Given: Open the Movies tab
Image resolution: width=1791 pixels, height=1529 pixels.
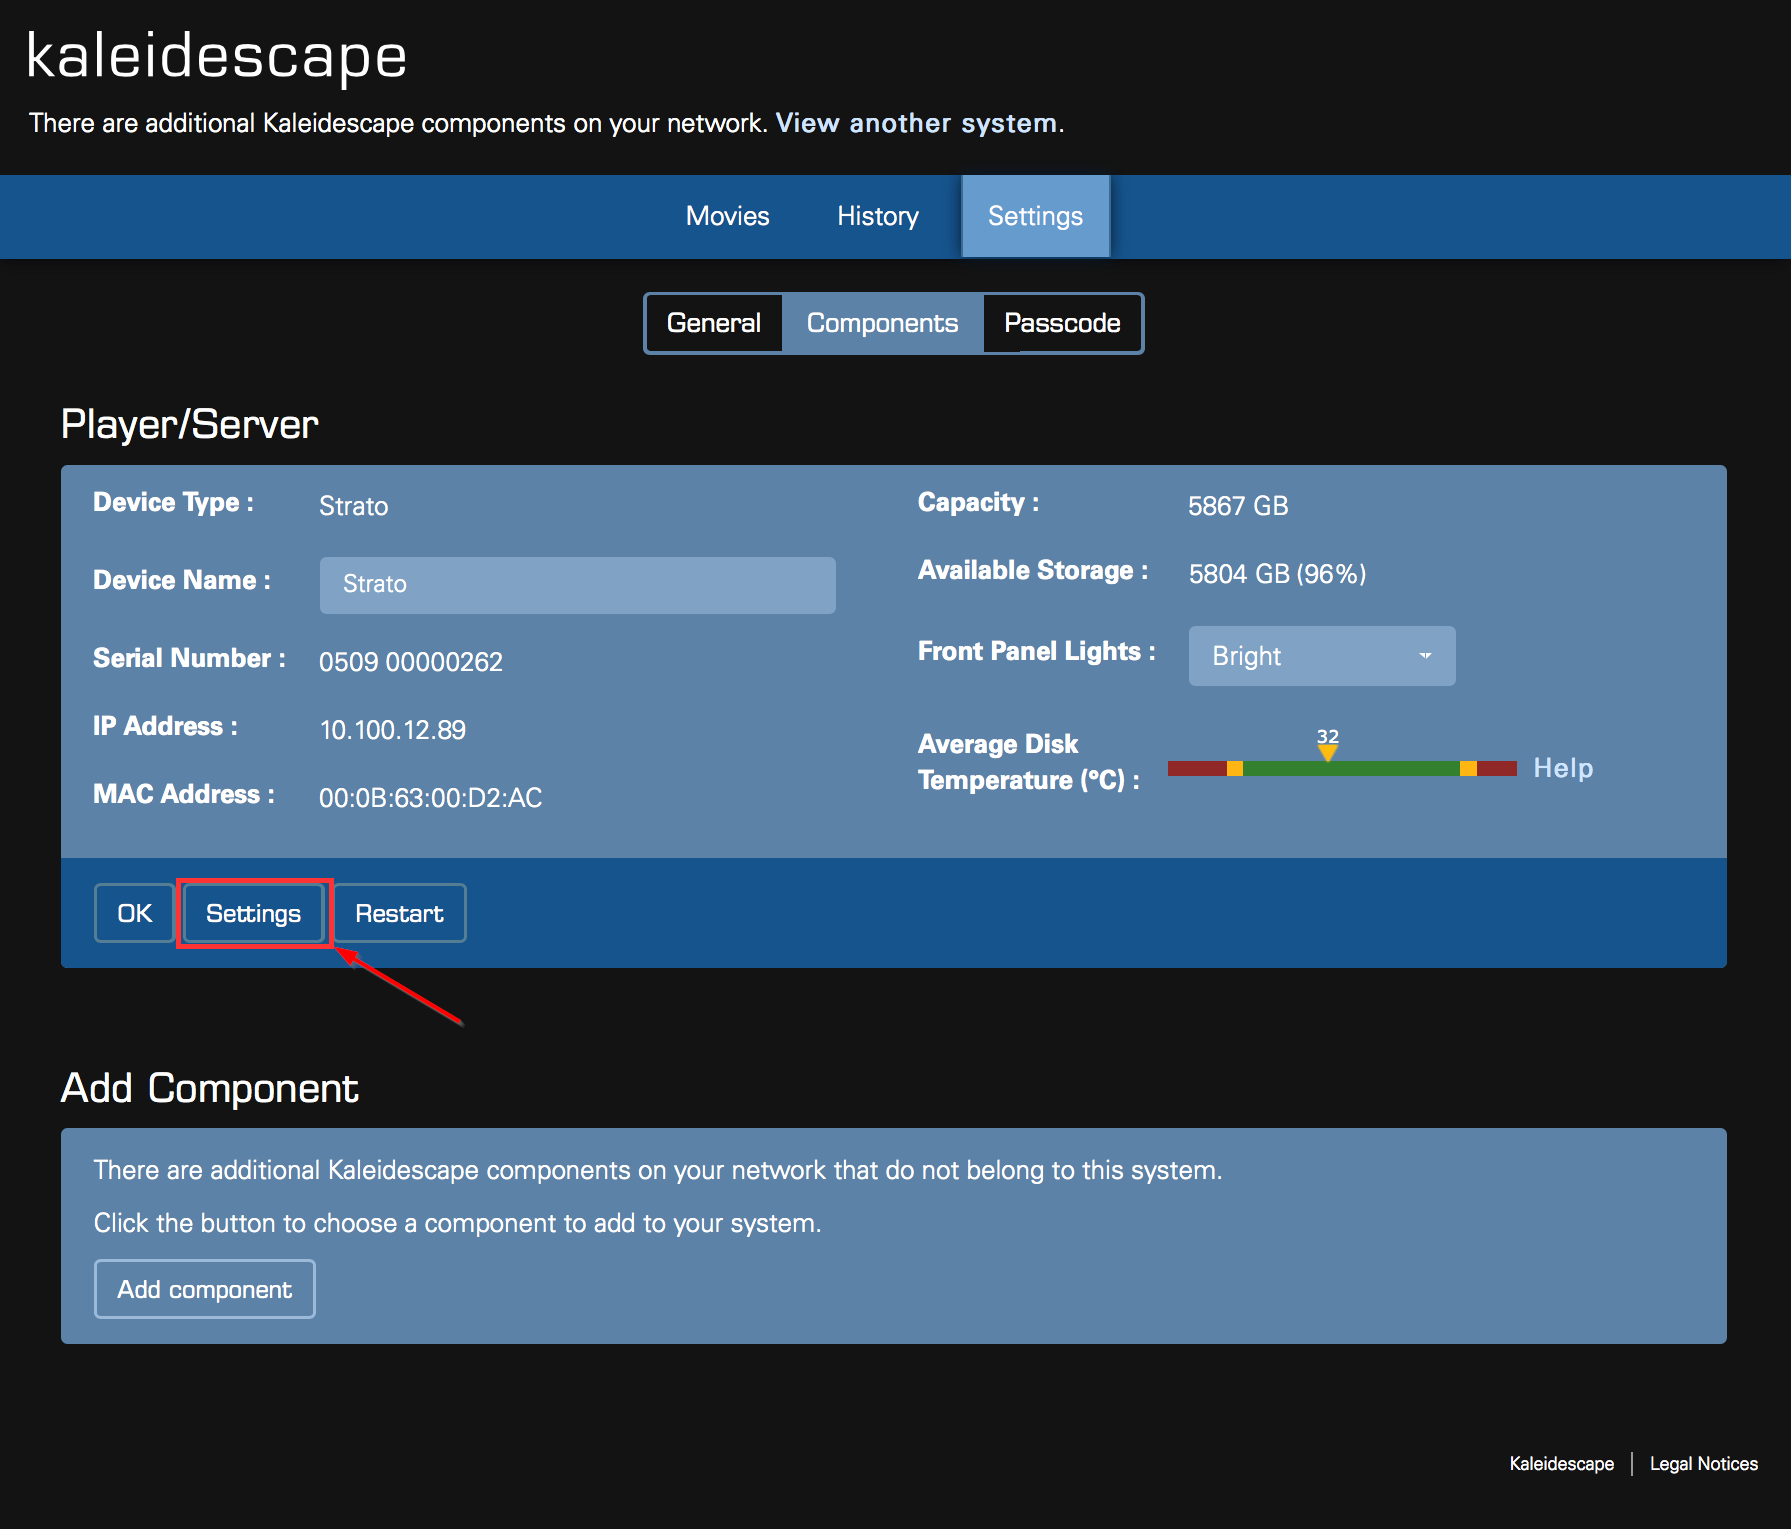Looking at the screenshot, I should click(x=727, y=216).
